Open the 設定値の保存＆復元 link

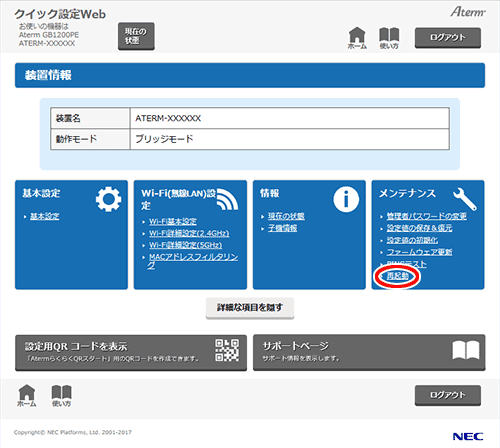[419, 228]
